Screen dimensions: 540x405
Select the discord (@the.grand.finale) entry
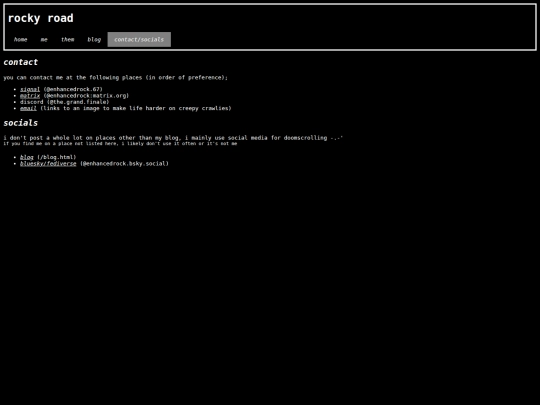64,102
